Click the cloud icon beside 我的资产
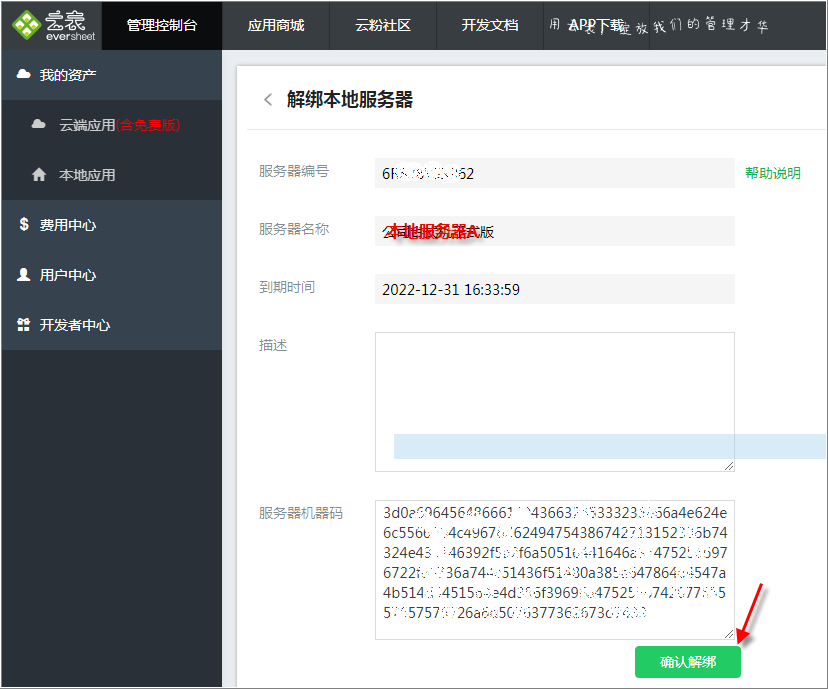 (x=23, y=74)
